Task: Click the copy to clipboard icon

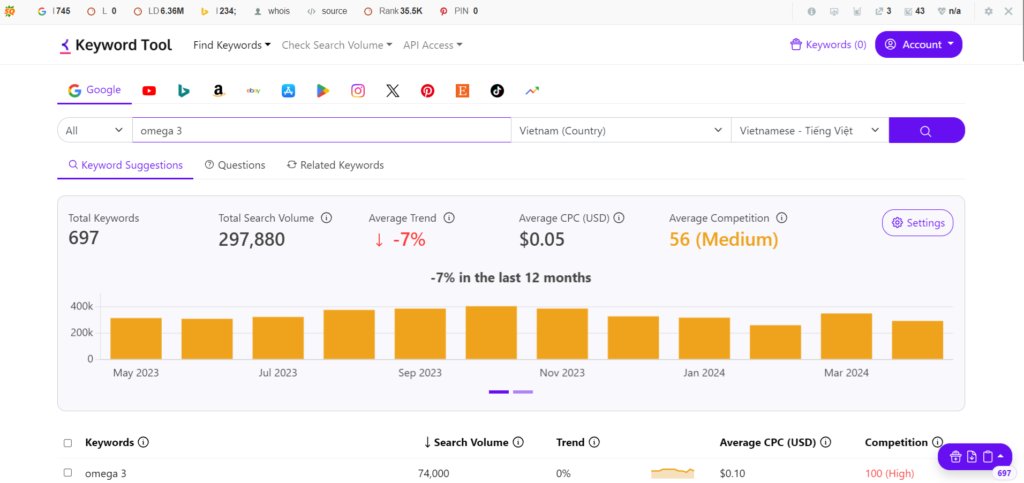Action: tap(987, 456)
